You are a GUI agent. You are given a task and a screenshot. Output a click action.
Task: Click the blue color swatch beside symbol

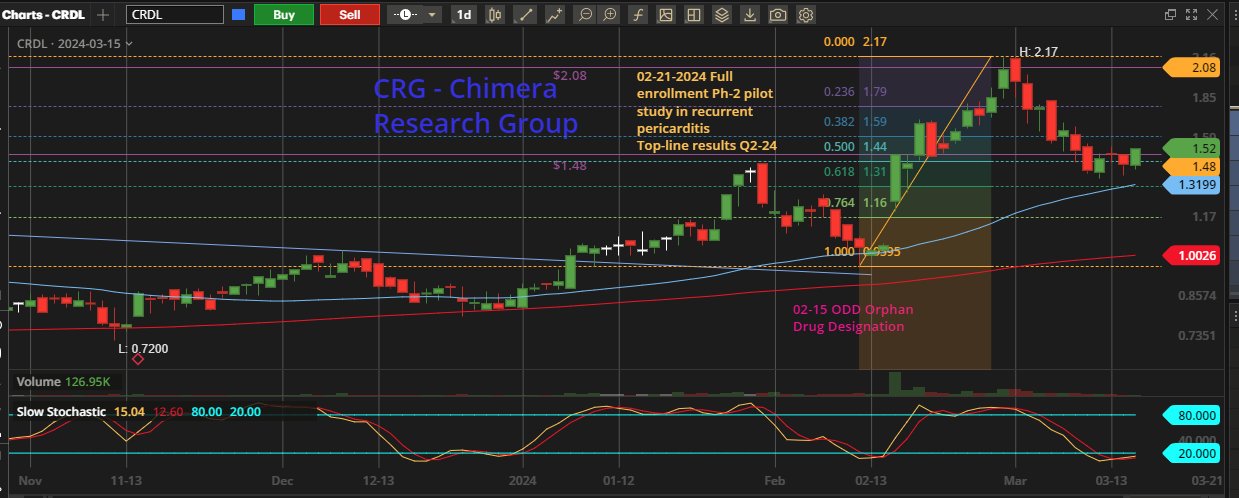coord(238,15)
